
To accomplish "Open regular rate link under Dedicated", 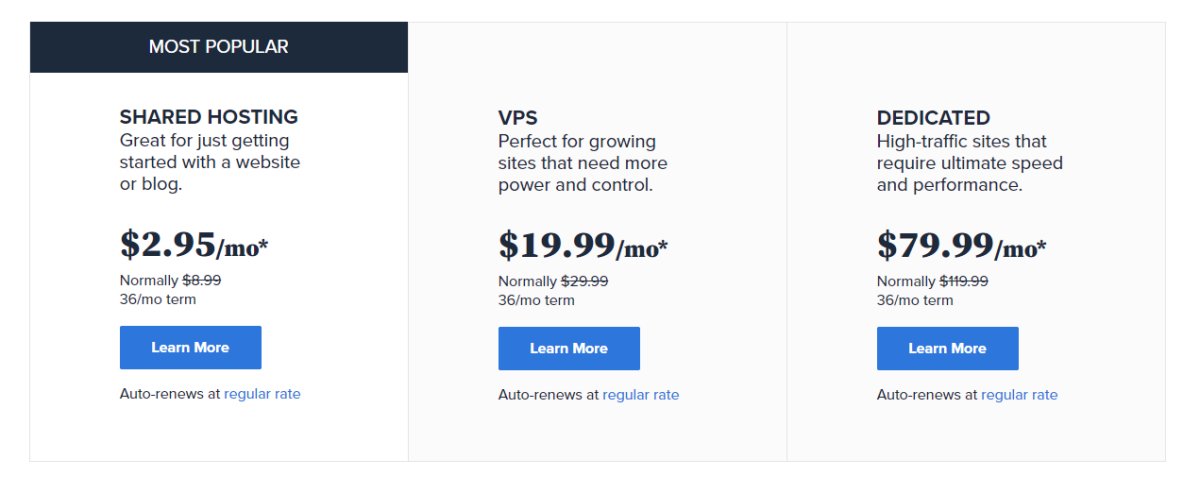I will click(x=1019, y=395).
